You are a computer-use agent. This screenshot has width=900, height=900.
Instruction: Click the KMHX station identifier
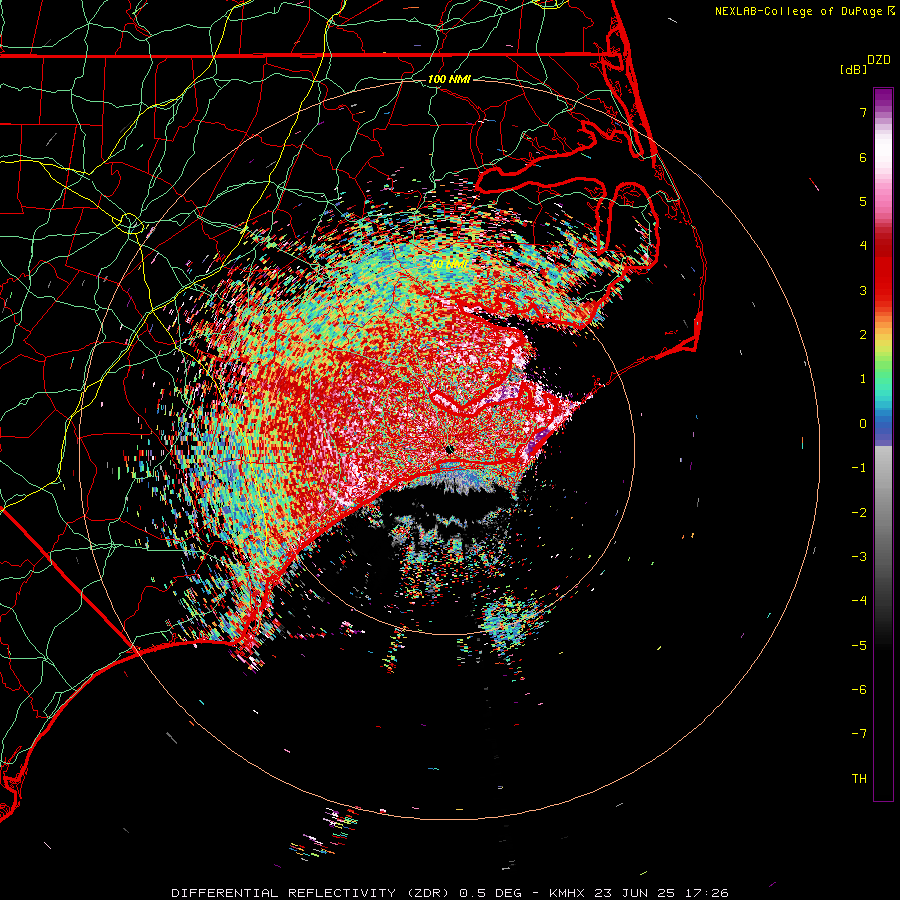567,893
